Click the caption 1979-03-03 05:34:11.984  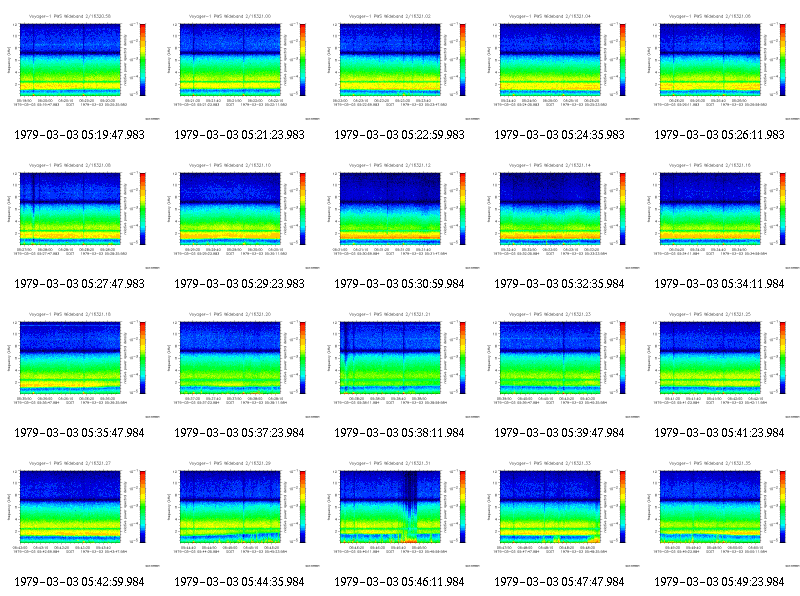coord(719,284)
